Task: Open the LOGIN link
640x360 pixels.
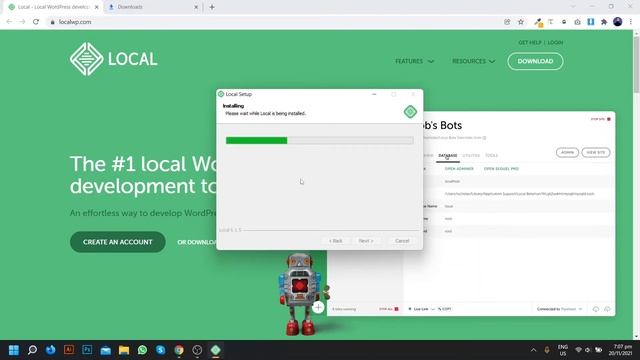Action: [555, 42]
